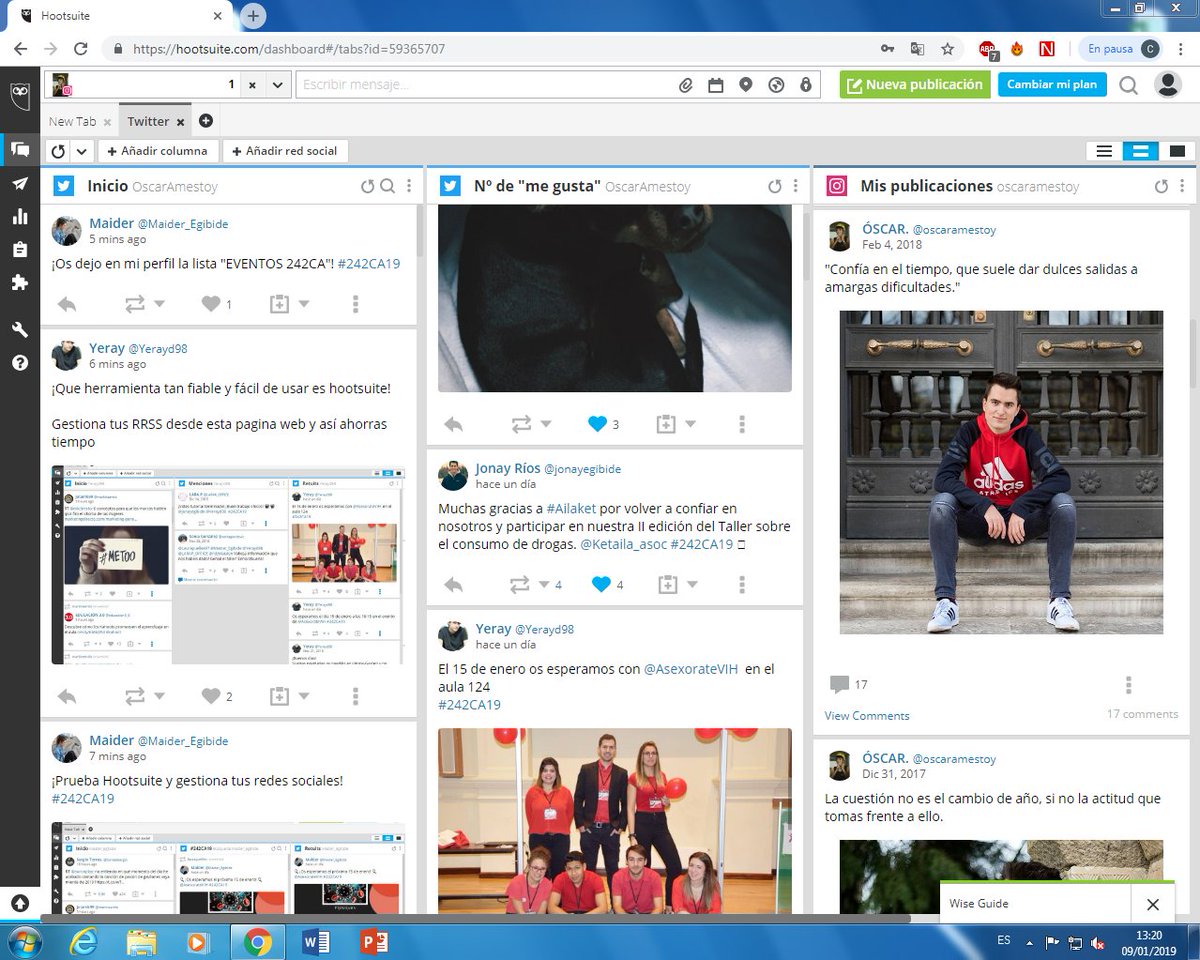Viewport: 1200px width, 960px height.
Task: Click the Chrome address bar URL
Action: (x=289, y=49)
